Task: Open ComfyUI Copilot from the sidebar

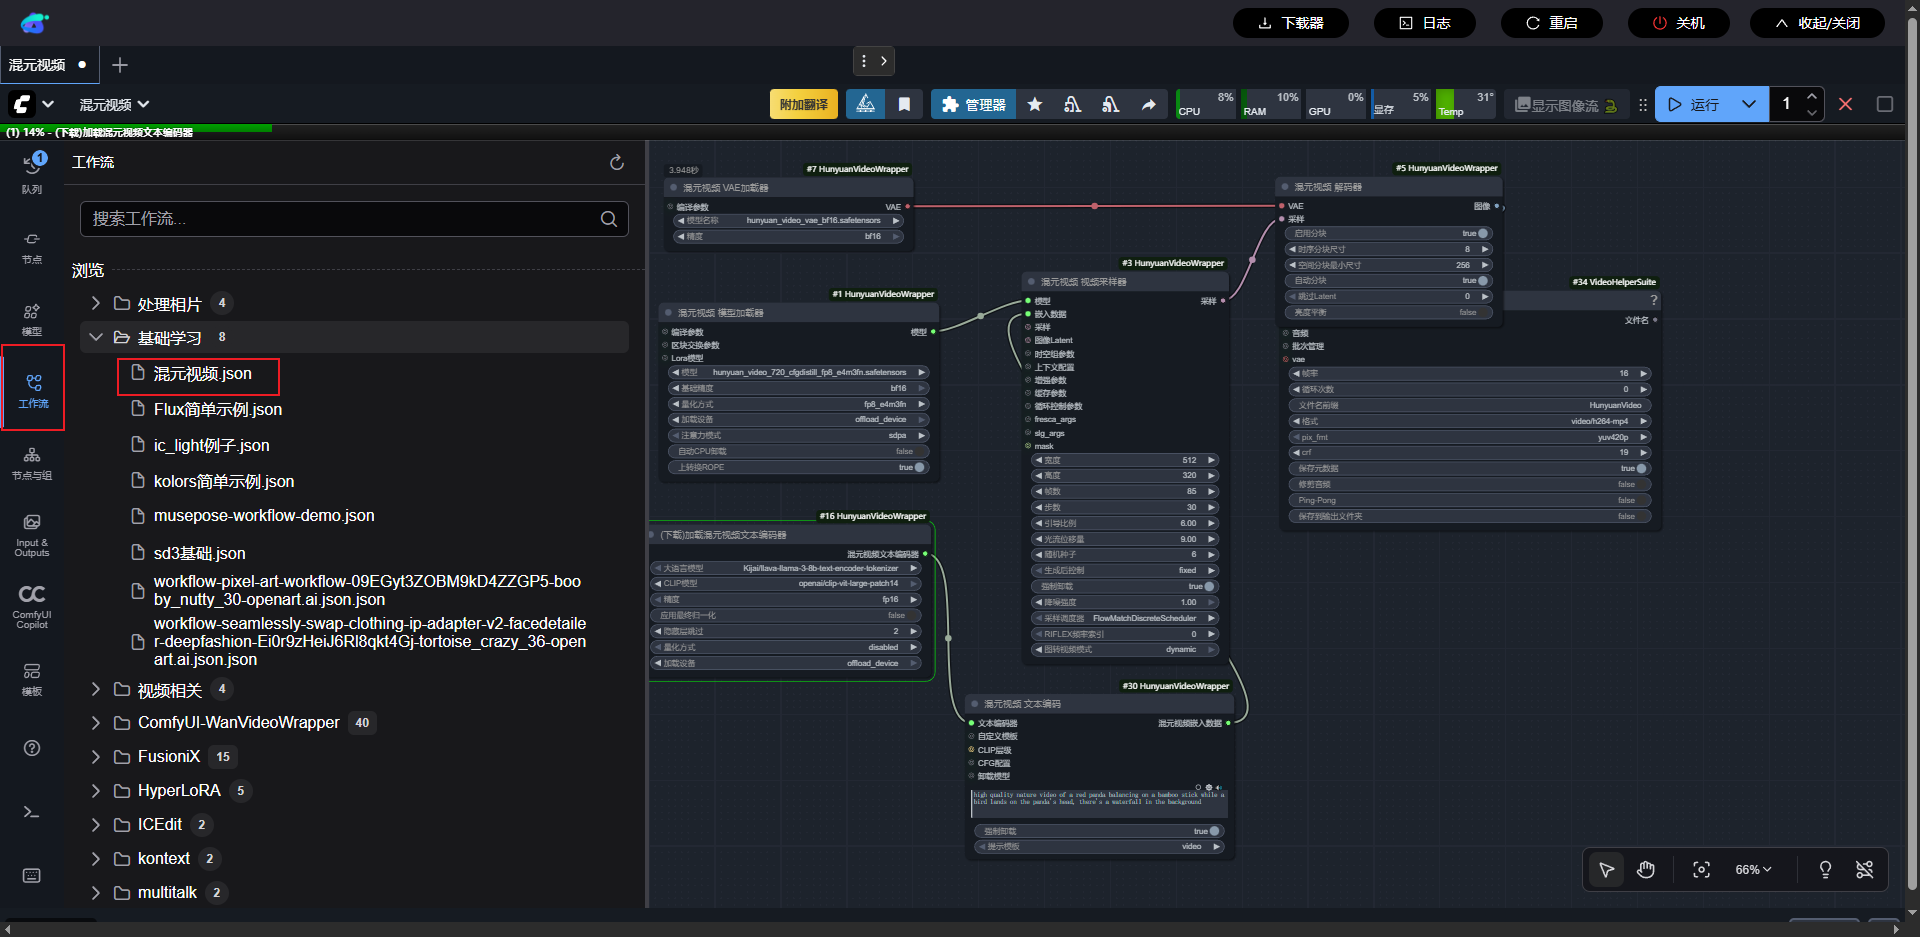Action: (32, 607)
